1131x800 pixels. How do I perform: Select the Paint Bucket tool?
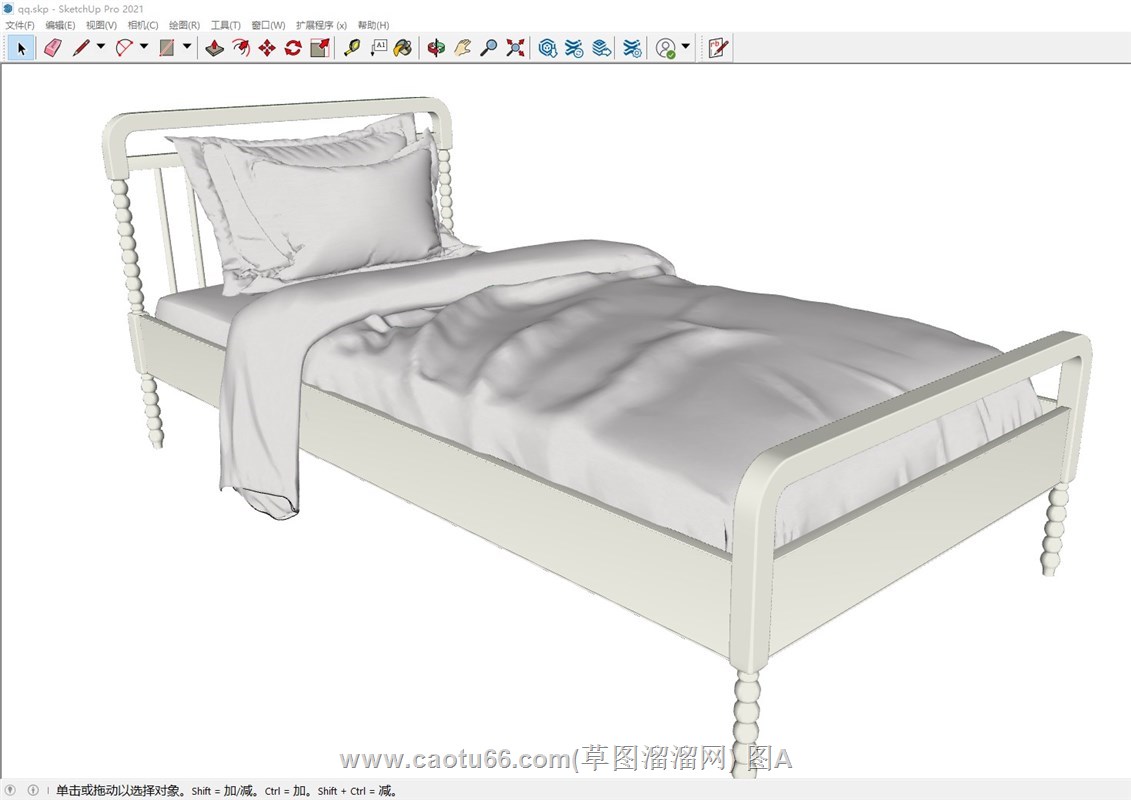coord(403,47)
